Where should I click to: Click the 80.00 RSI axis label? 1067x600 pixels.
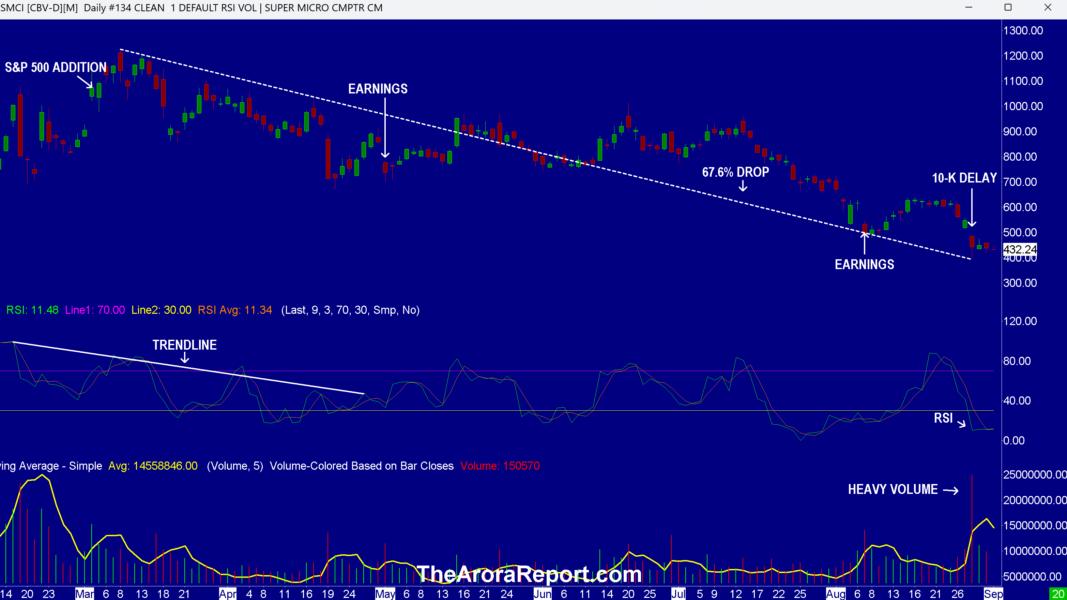[1016, 361]
